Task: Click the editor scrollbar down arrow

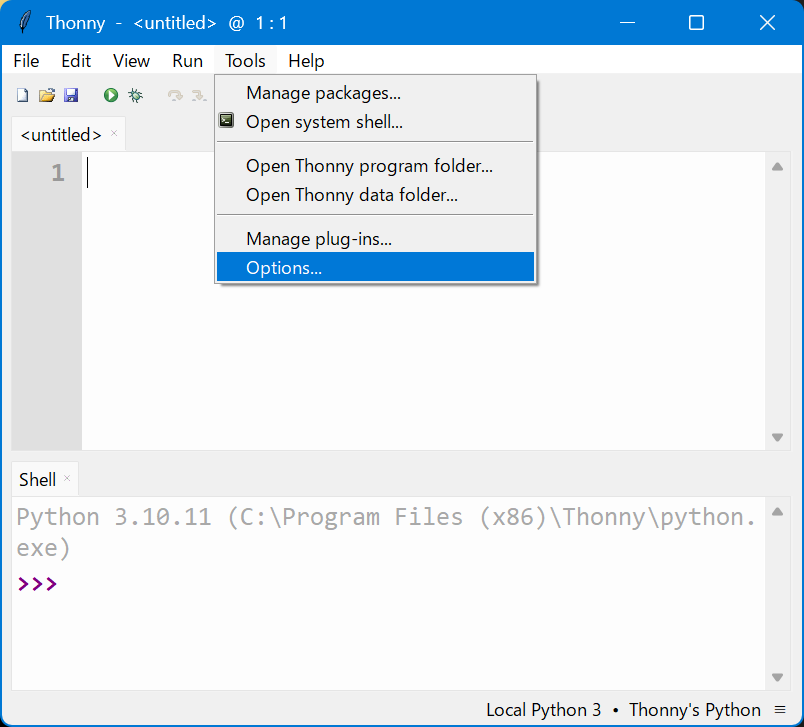Action: tap(777, 437)
